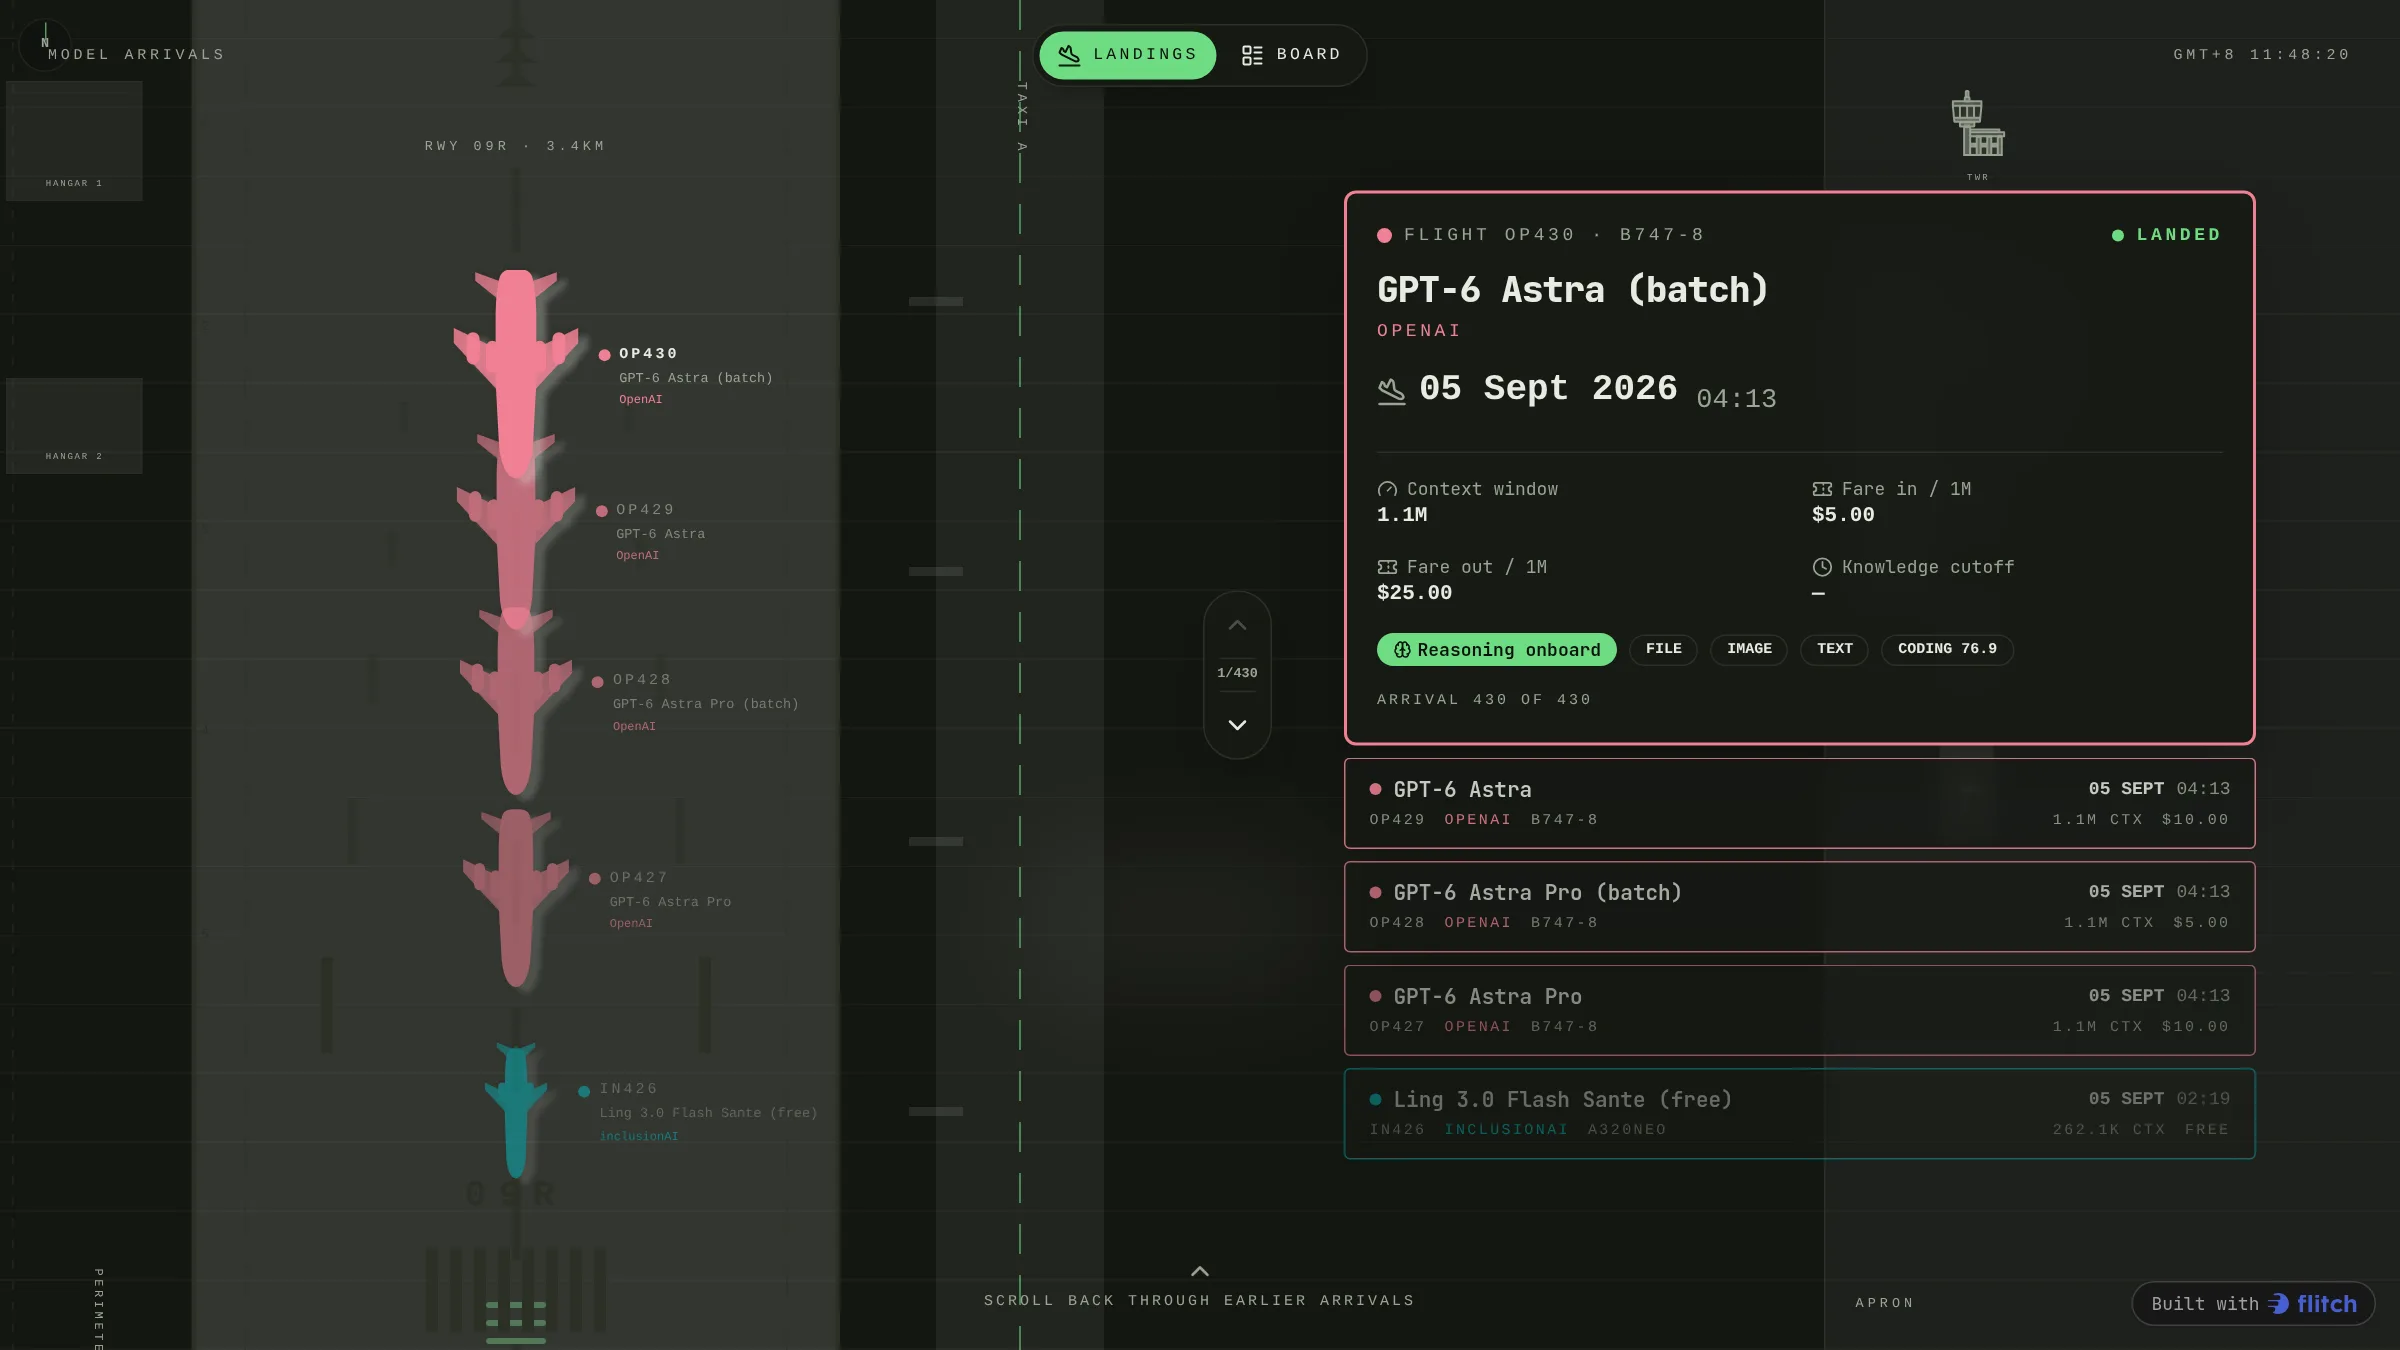Click 'ARRIVAL 430 OF 430' text
The width and height of the screenshot is (2400, 1350).
pyautogui.click(x=1483, y=700)
